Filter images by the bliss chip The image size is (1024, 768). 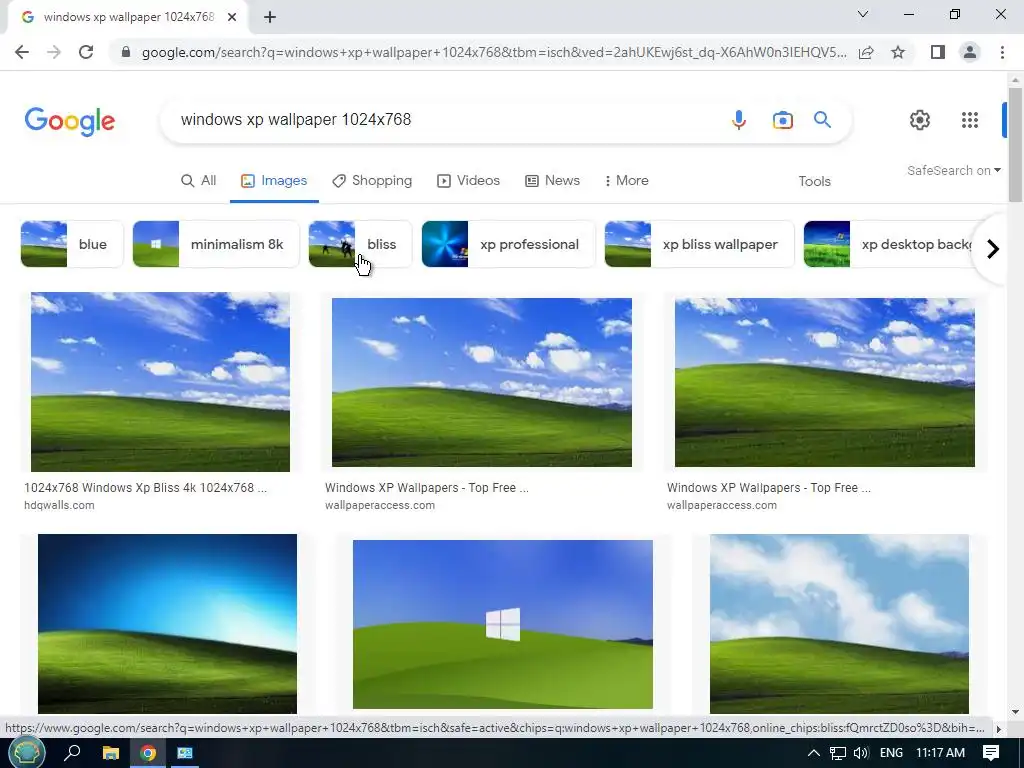pyautogui.click(x=360, y=244)
